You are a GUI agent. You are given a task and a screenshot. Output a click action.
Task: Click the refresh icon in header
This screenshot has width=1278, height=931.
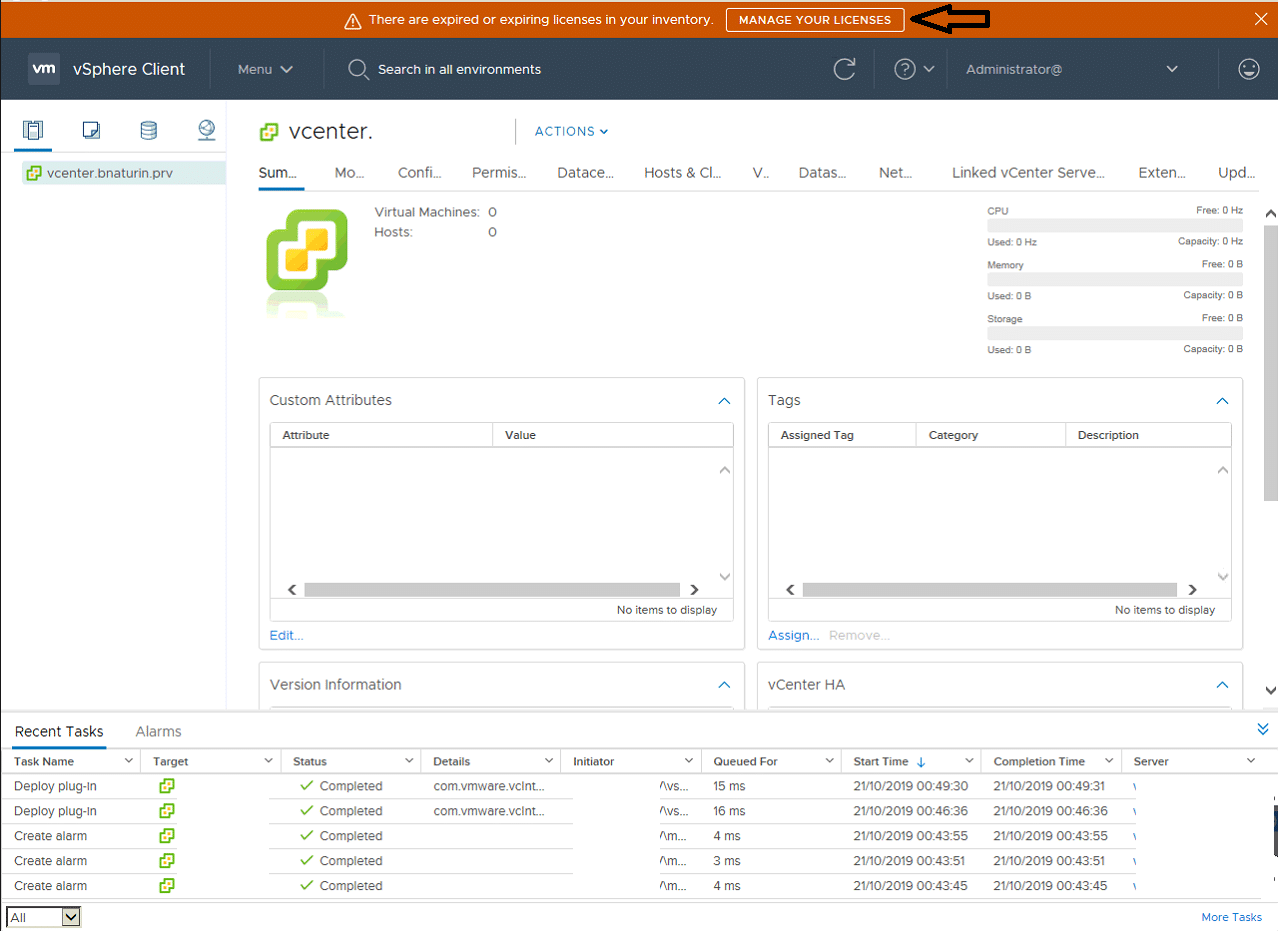(x=845, y=69)
